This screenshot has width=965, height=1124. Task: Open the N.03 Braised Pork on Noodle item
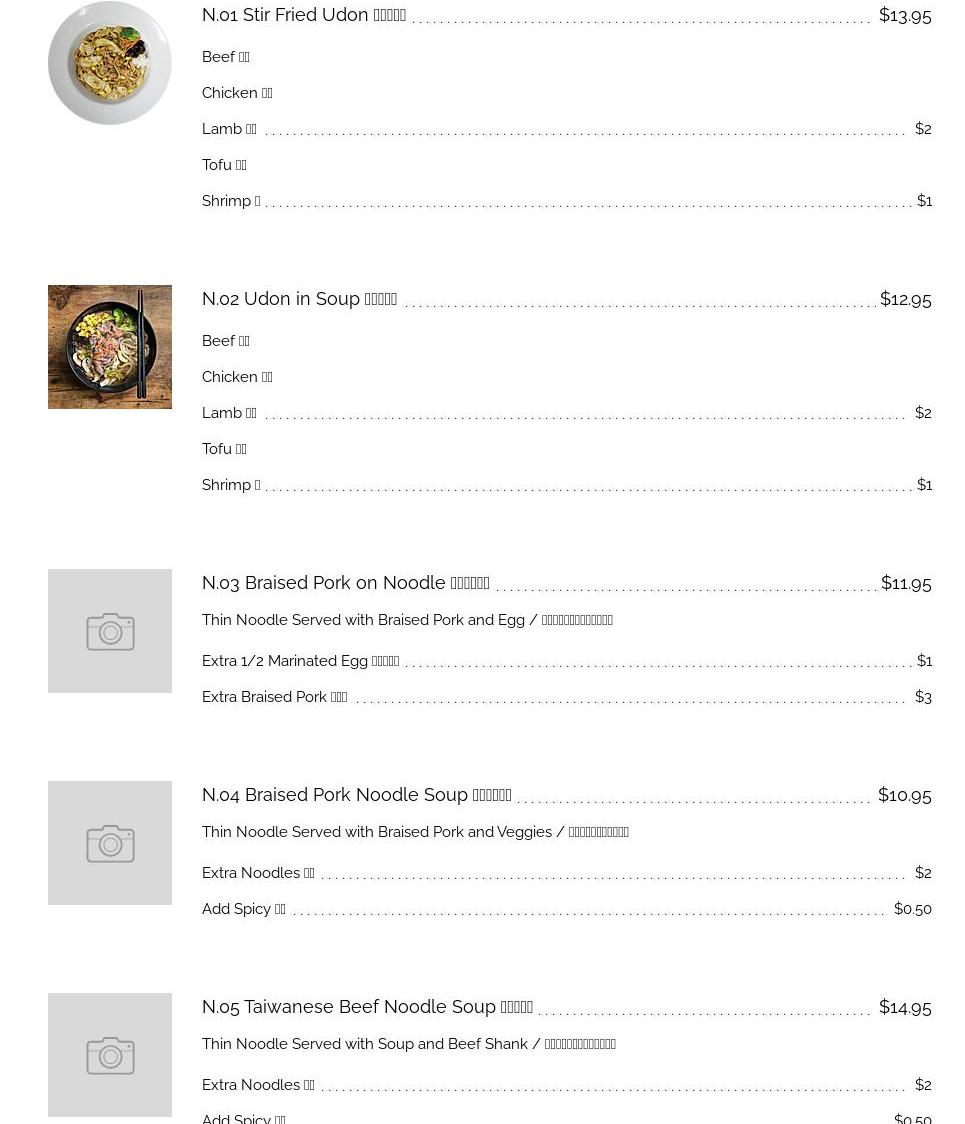pyautogui.click(x=345, y=583)
